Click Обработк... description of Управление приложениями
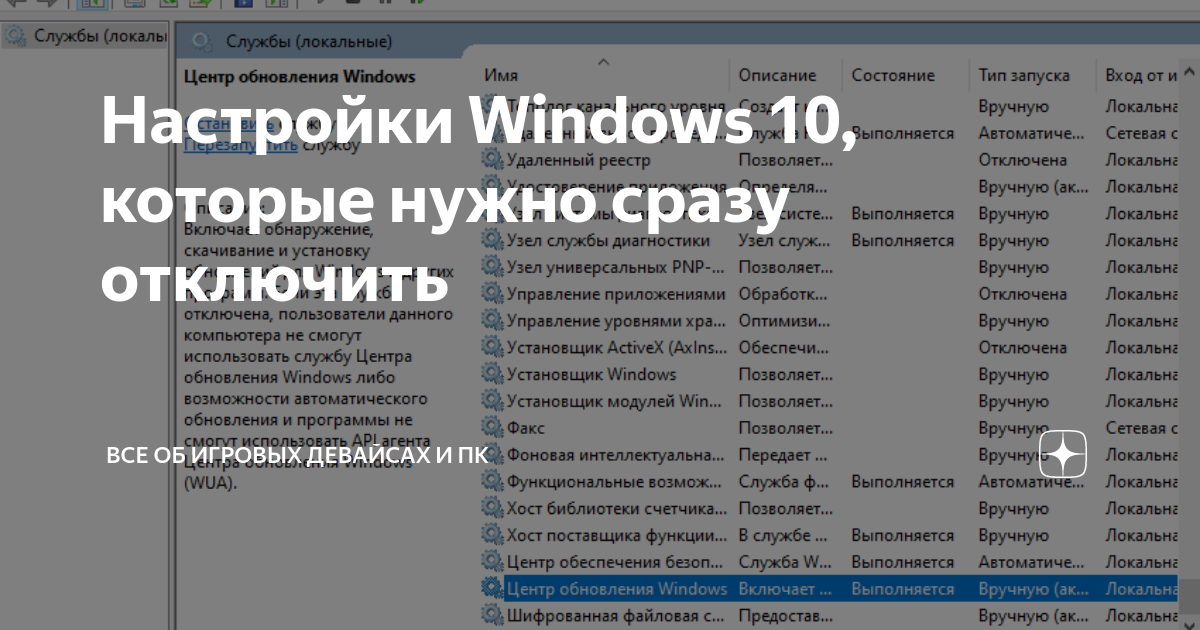The height and width of the screenshot is (630, 1200). [x=785, y=295]
